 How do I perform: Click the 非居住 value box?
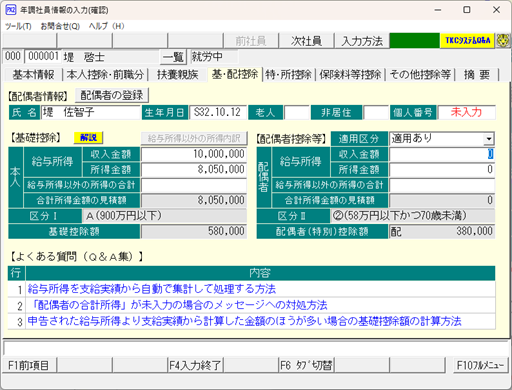point(376,112)
